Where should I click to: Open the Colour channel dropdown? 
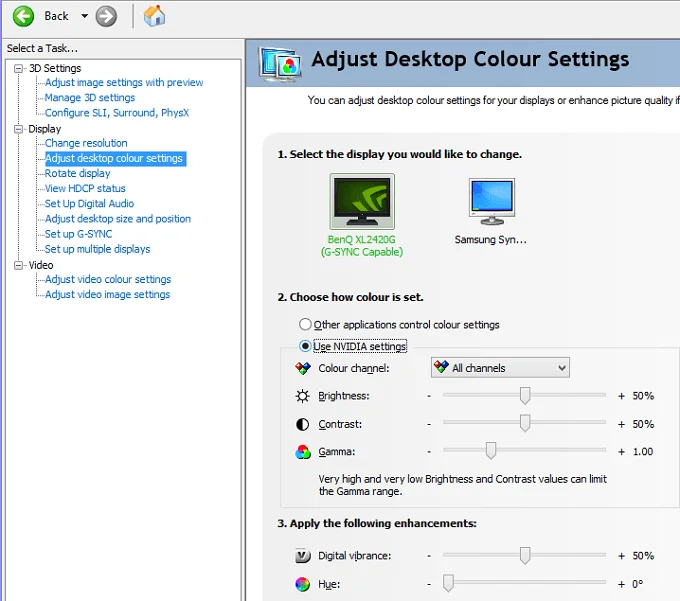tap(500, 368)
